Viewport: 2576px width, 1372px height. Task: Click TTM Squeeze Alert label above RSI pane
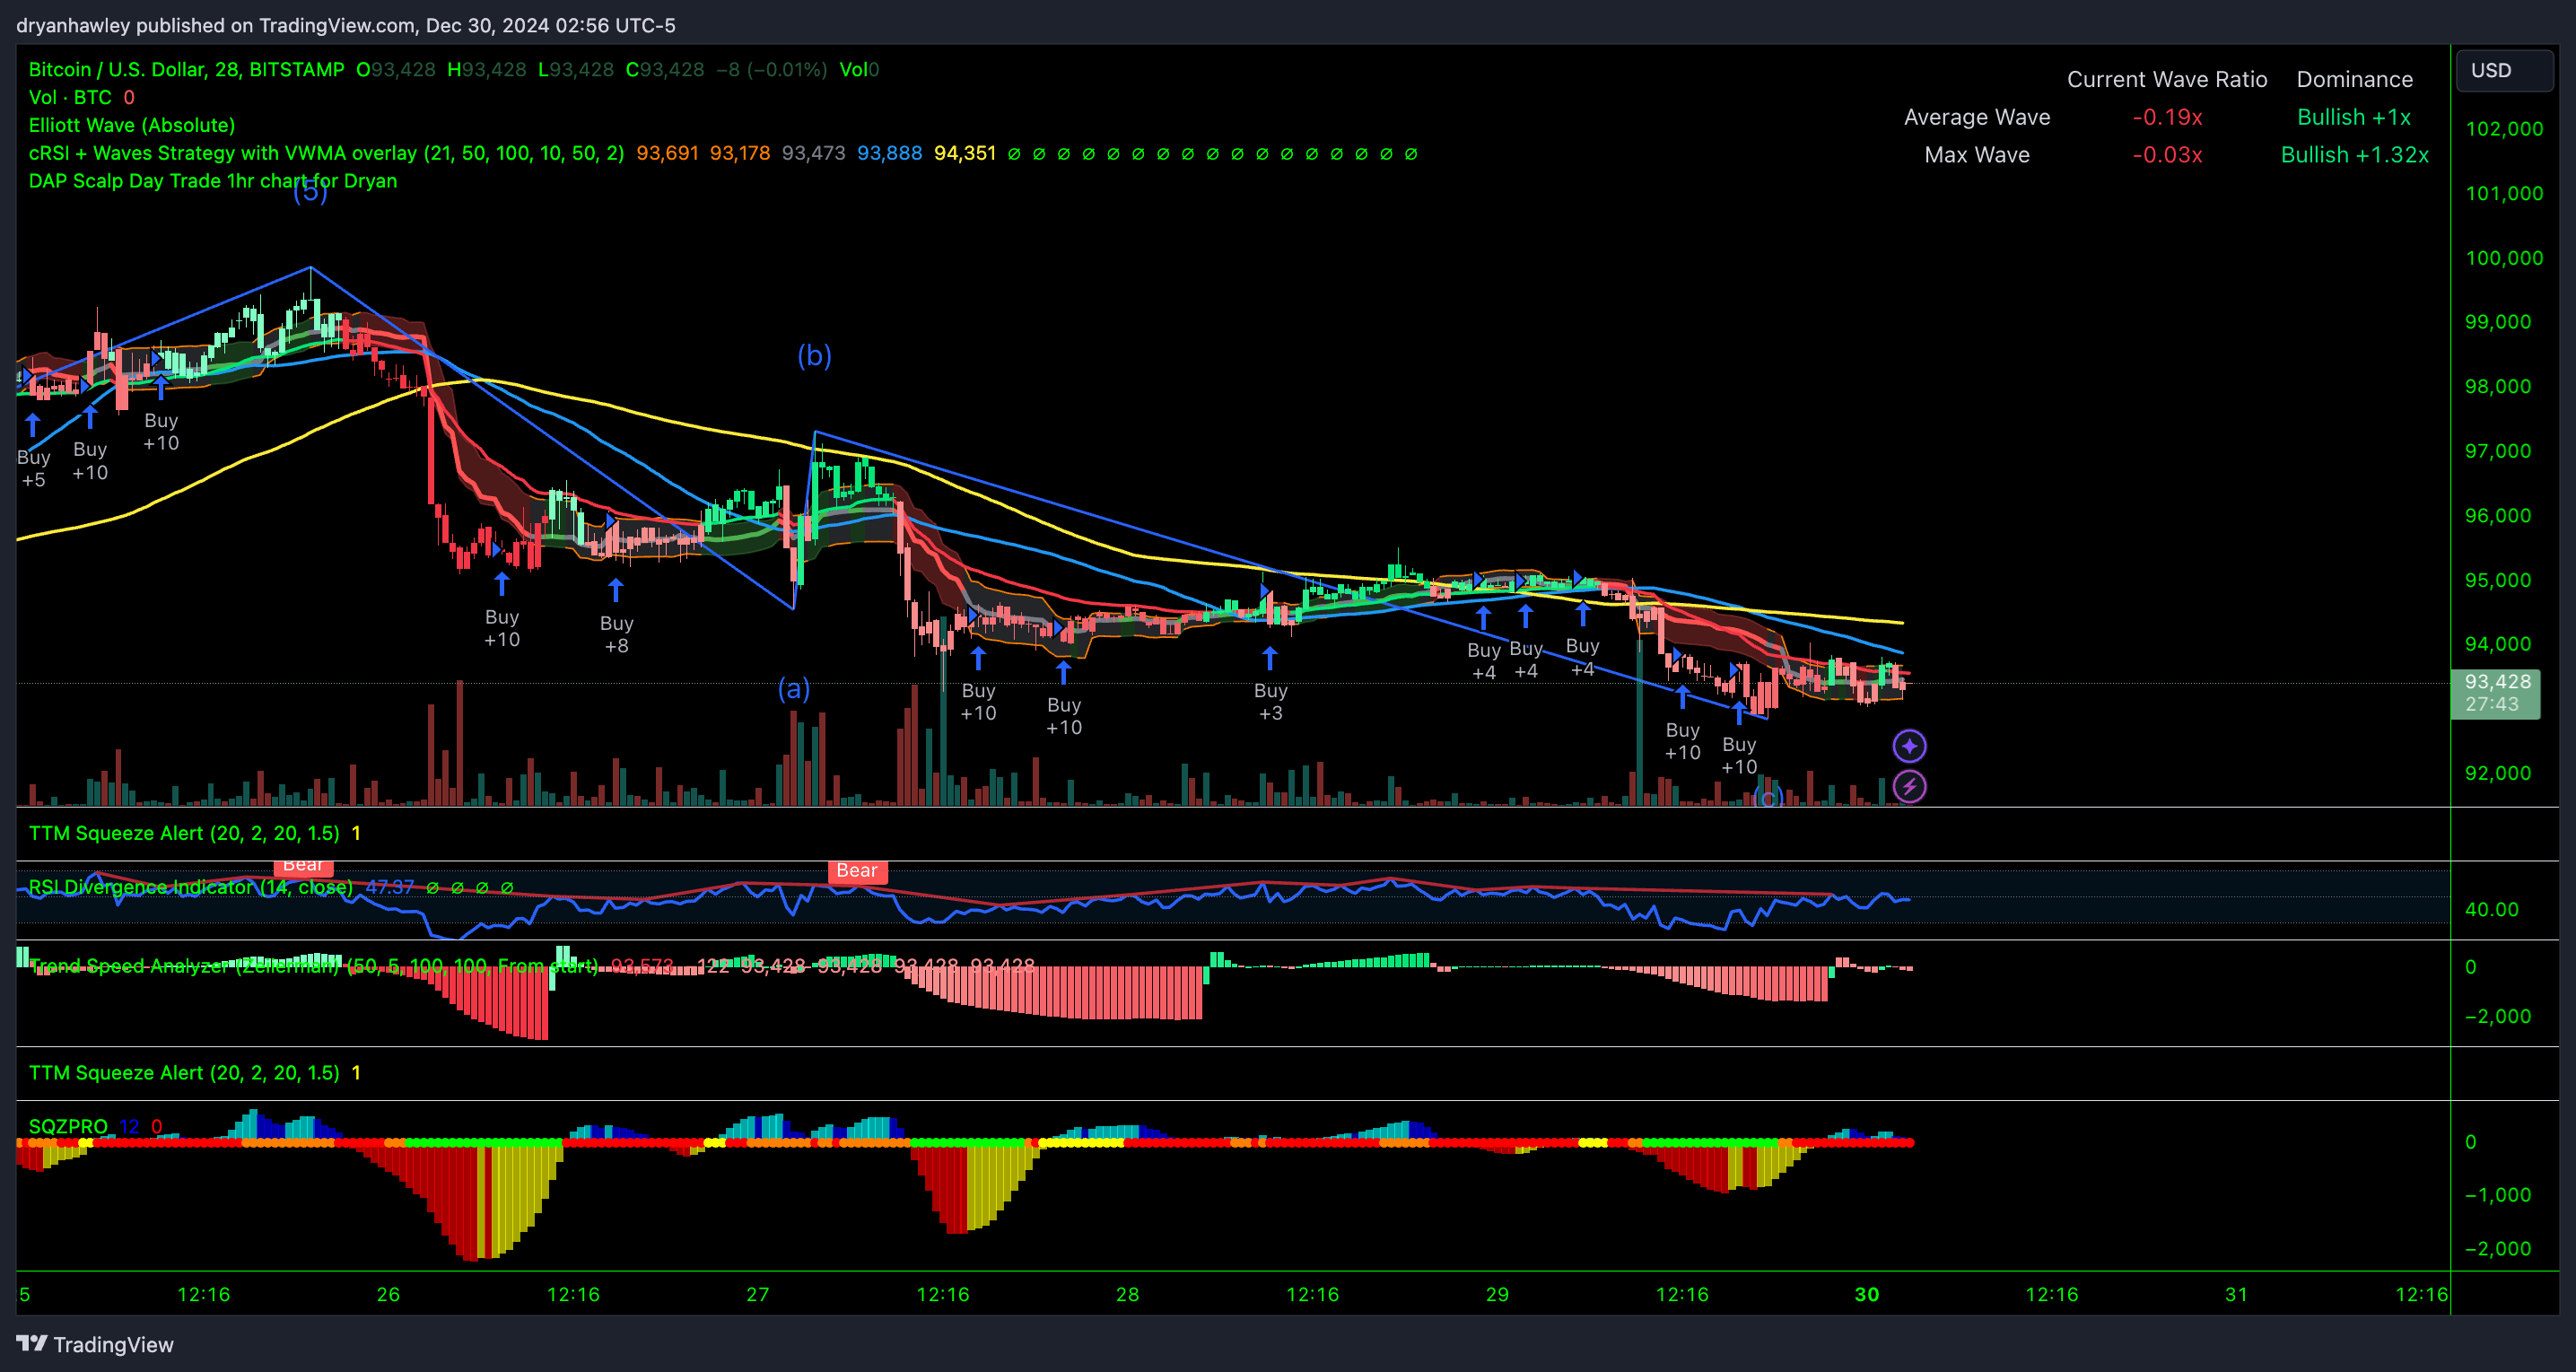(x=184, y=833)
